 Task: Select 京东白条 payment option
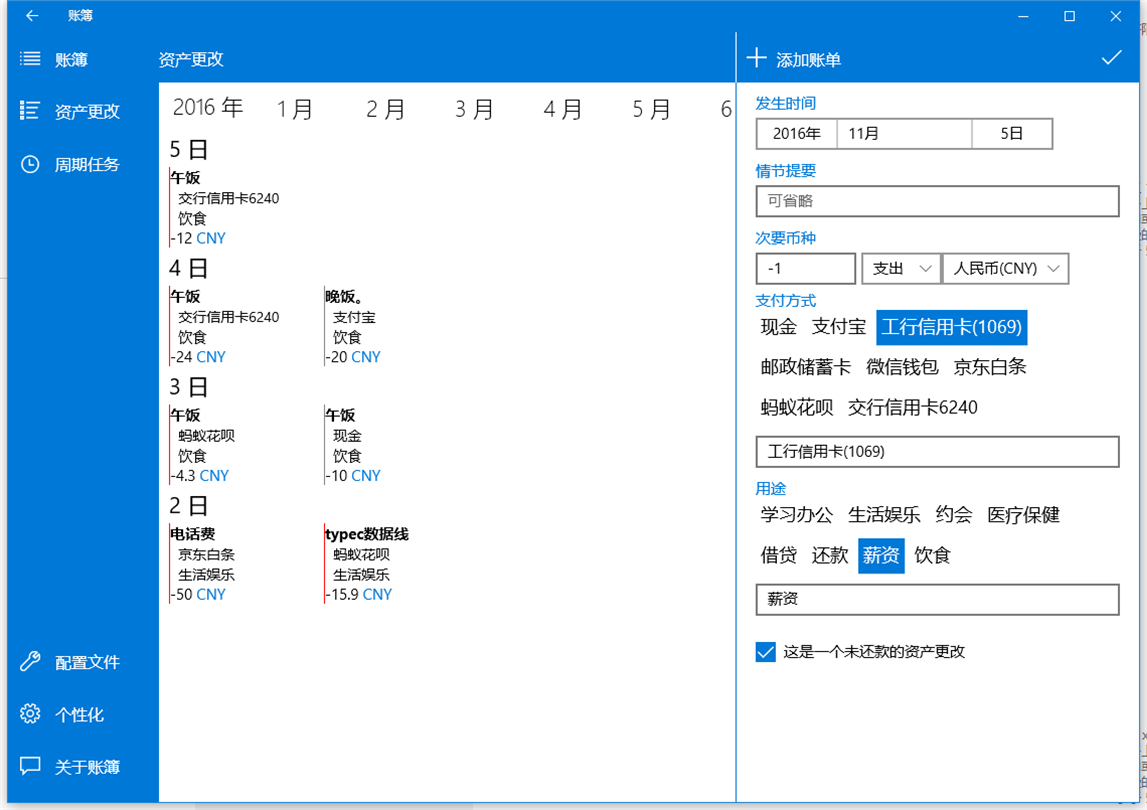point(990,367)
